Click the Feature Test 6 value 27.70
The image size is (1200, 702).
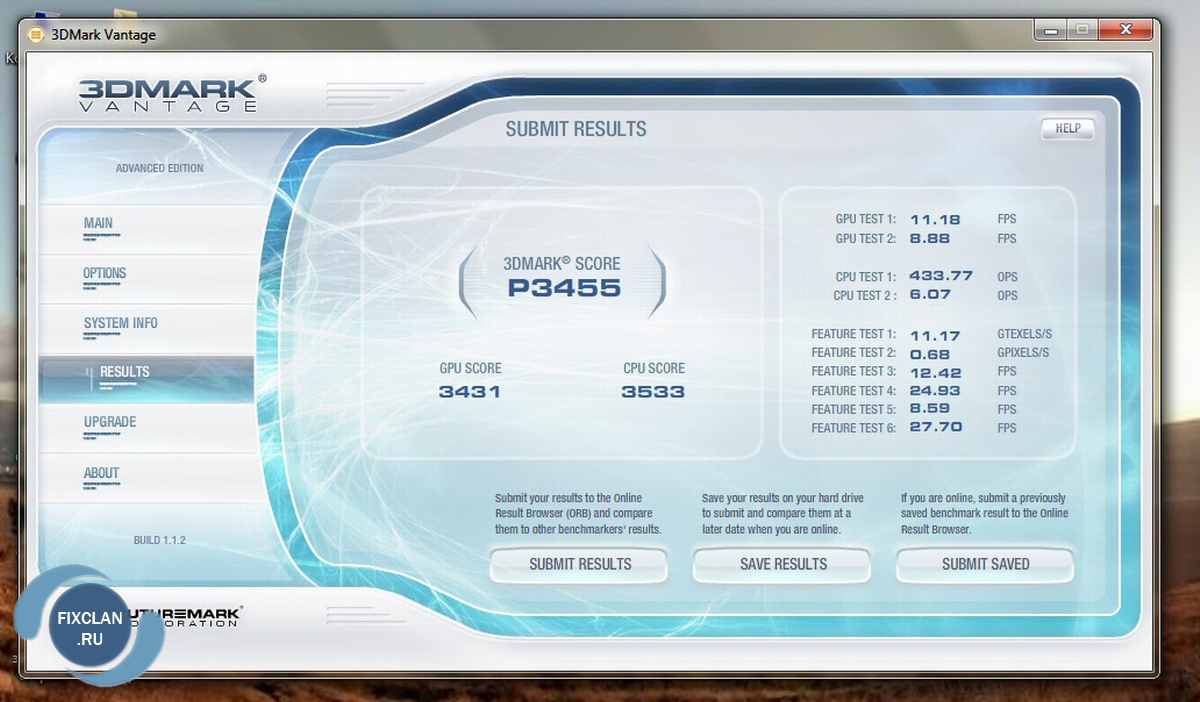pos(935,428)
